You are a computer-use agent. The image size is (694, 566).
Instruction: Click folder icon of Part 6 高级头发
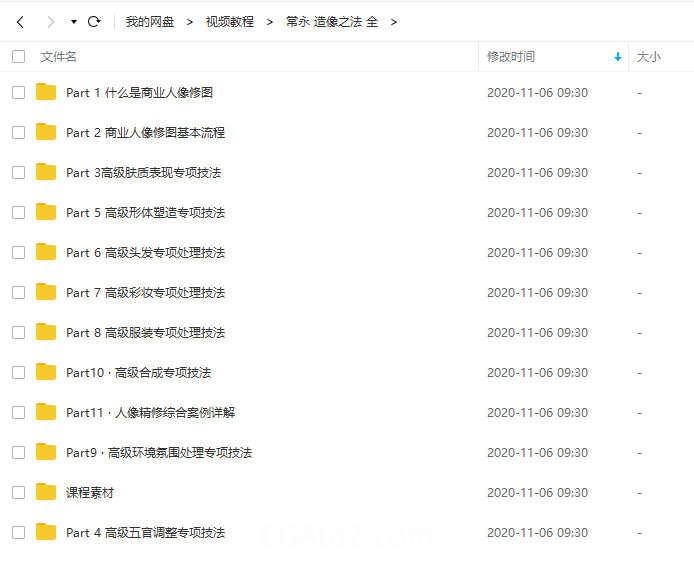[46, 252]
